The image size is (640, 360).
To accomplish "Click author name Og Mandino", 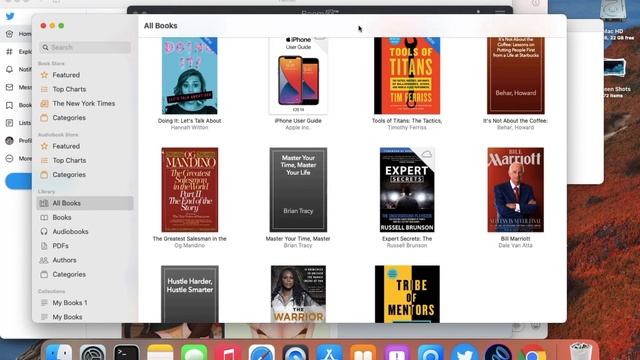I will click(189, 246).
